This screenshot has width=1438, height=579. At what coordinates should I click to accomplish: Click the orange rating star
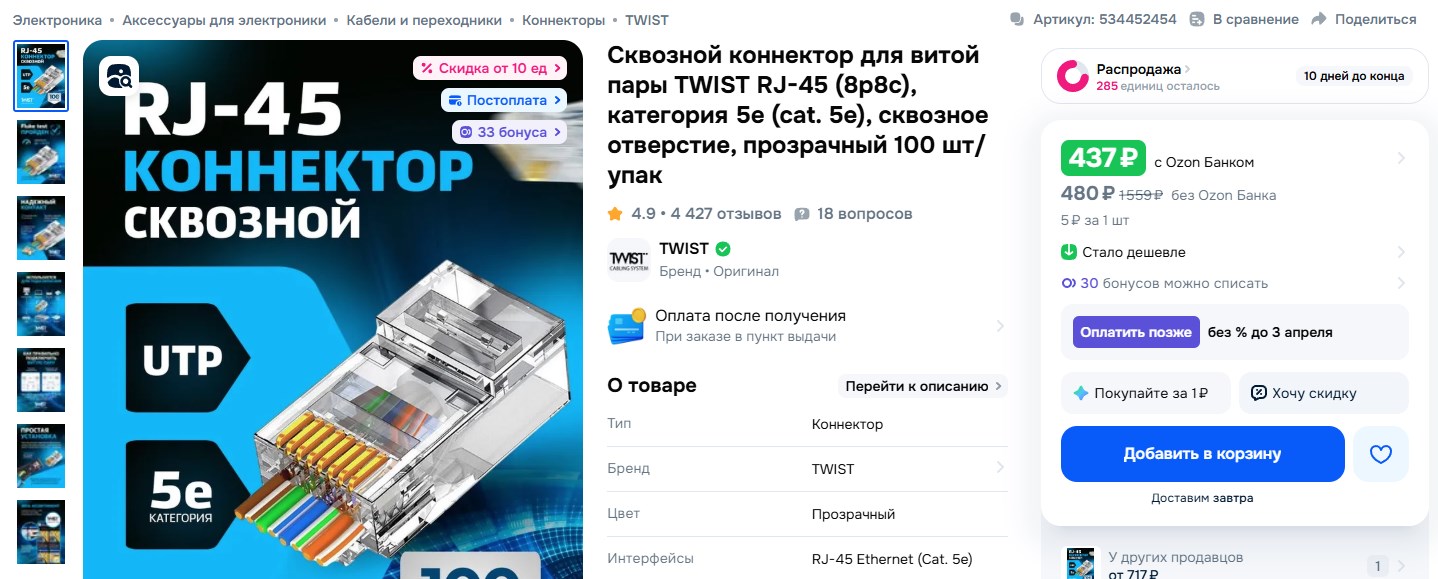tap(615, 214)
